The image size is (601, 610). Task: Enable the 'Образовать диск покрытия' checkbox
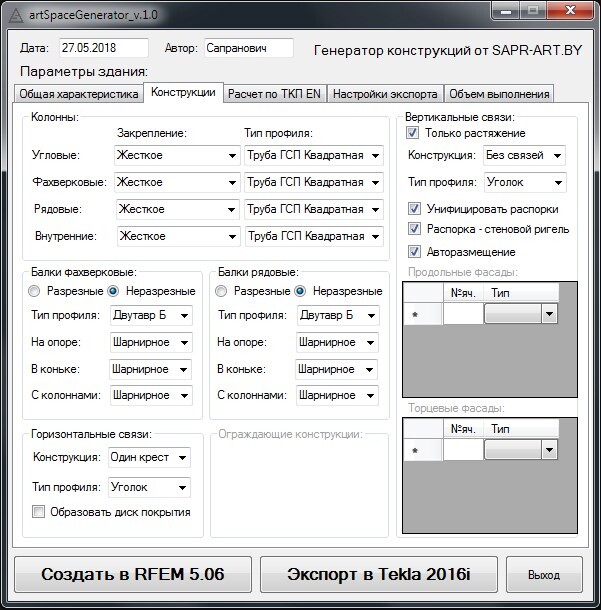pos(39,512)
